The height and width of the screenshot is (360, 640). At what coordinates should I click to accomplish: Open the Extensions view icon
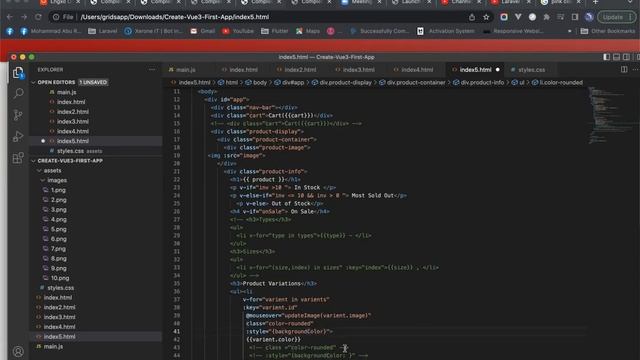point(18,158)
